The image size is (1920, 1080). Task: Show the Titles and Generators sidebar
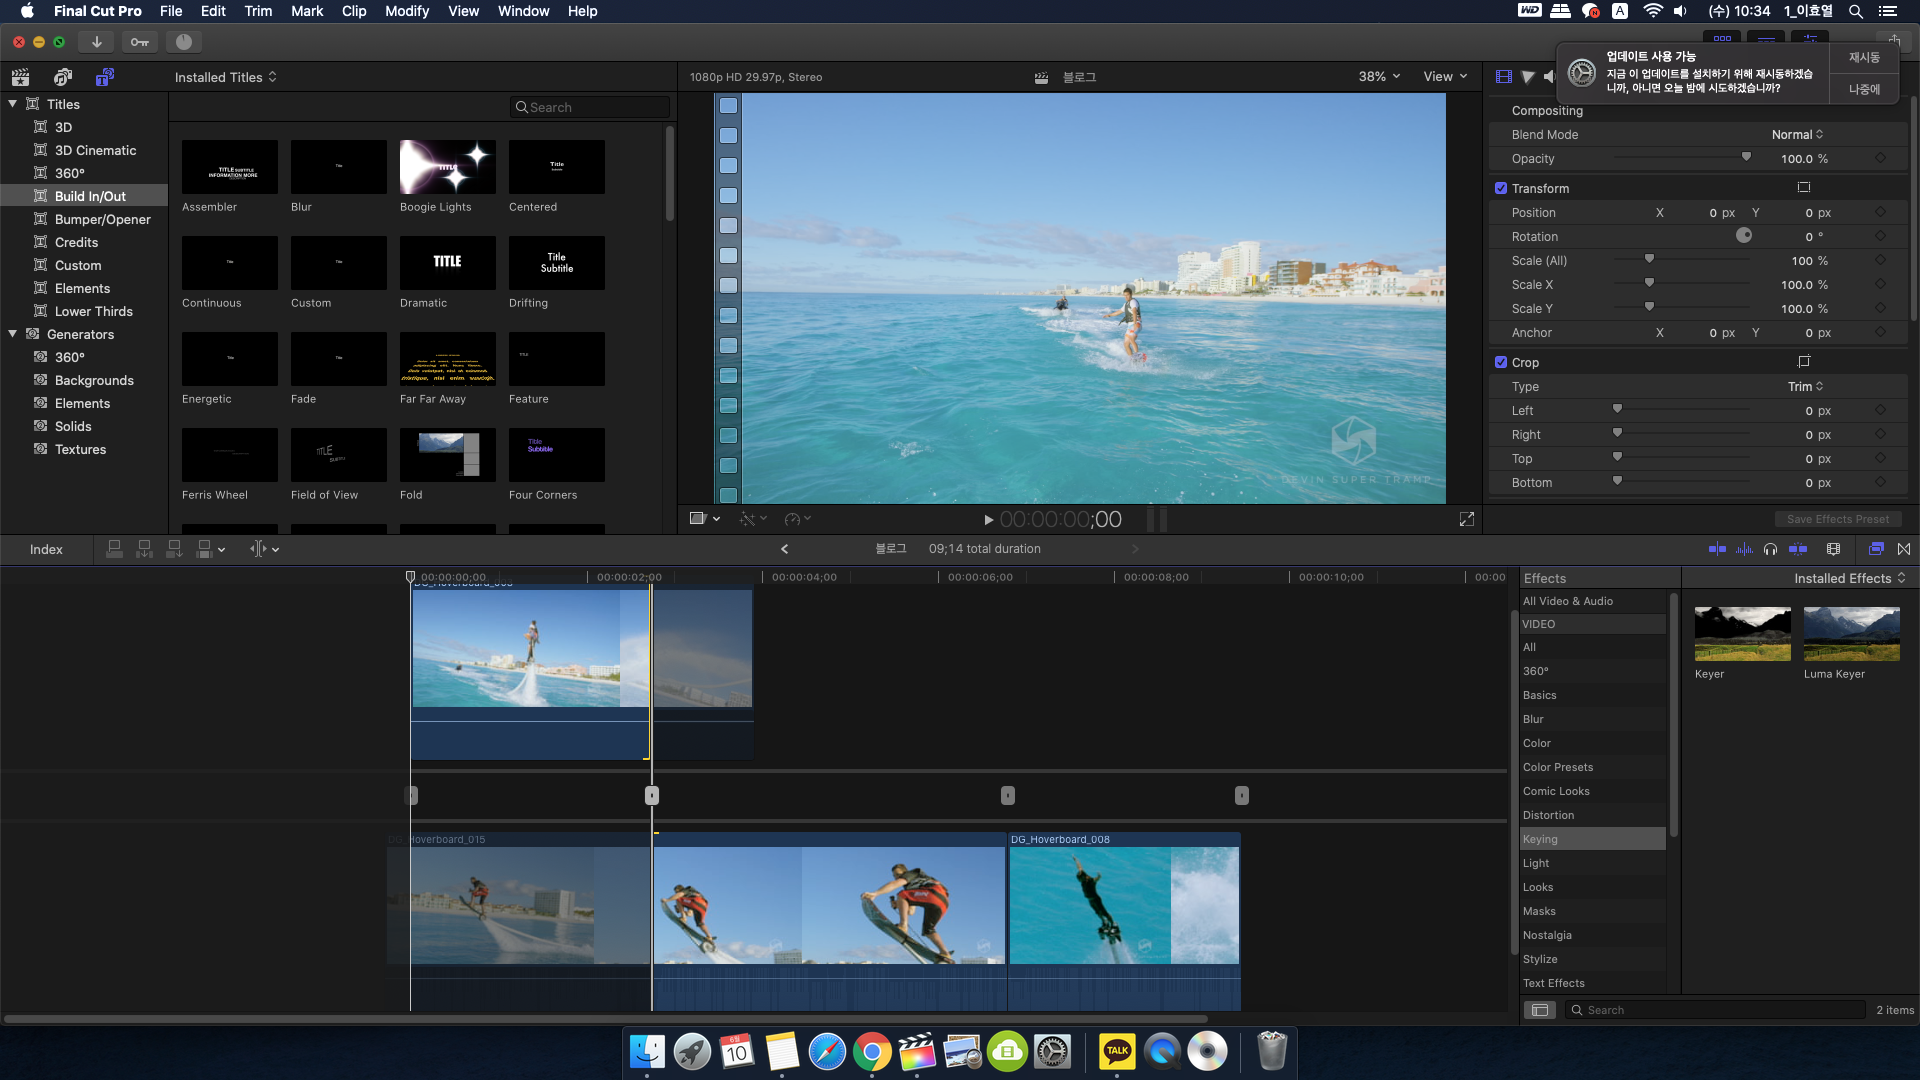point(104,77)
